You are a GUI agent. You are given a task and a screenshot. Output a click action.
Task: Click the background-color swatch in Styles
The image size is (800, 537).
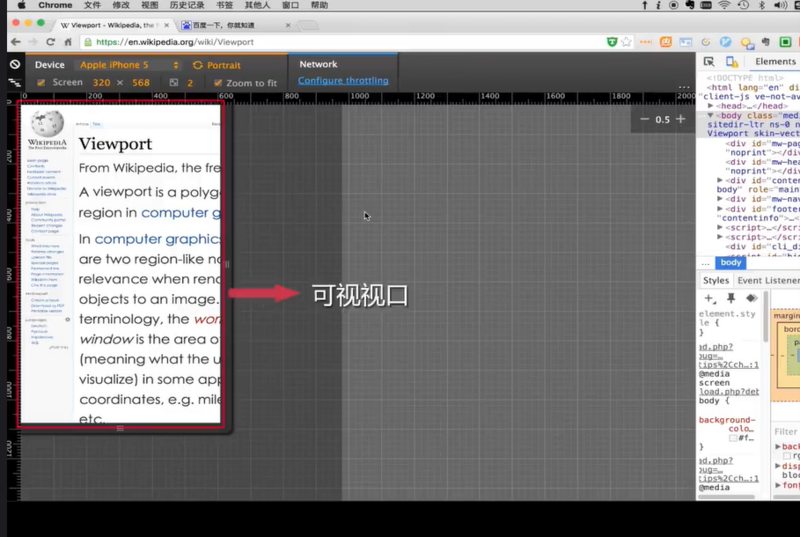click(733, 438)
